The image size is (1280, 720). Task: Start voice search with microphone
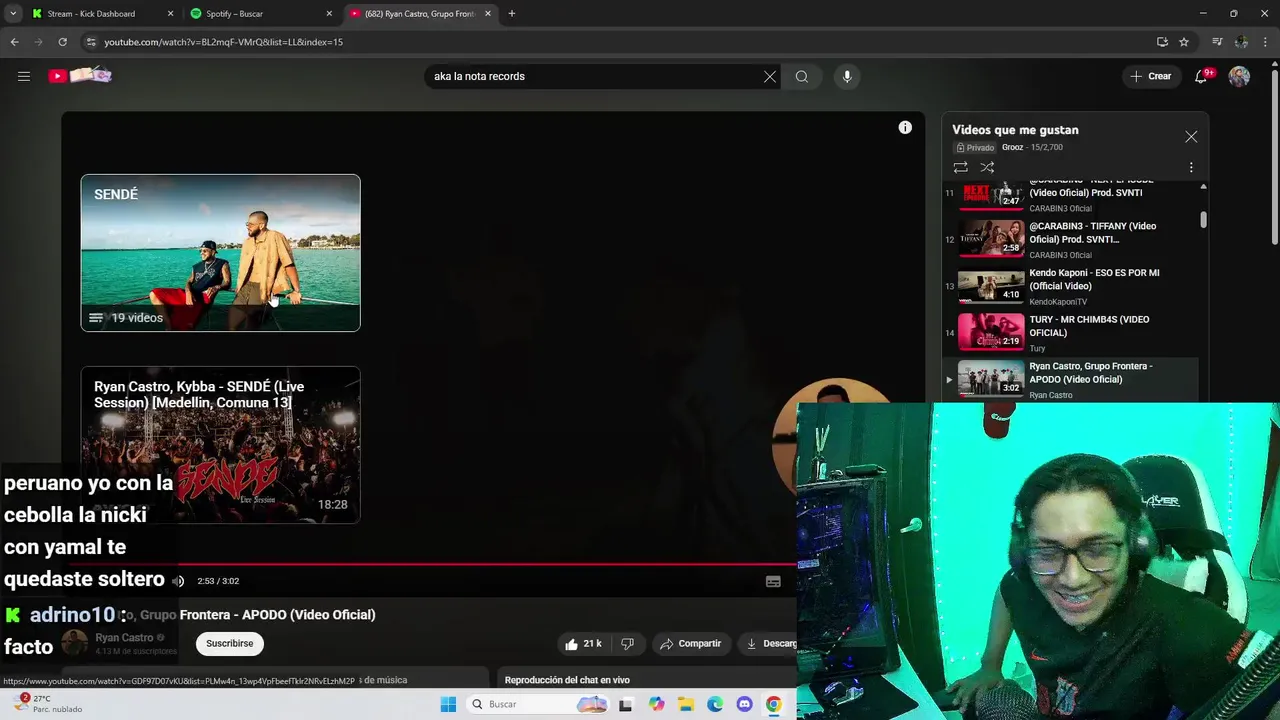(847, 76)
